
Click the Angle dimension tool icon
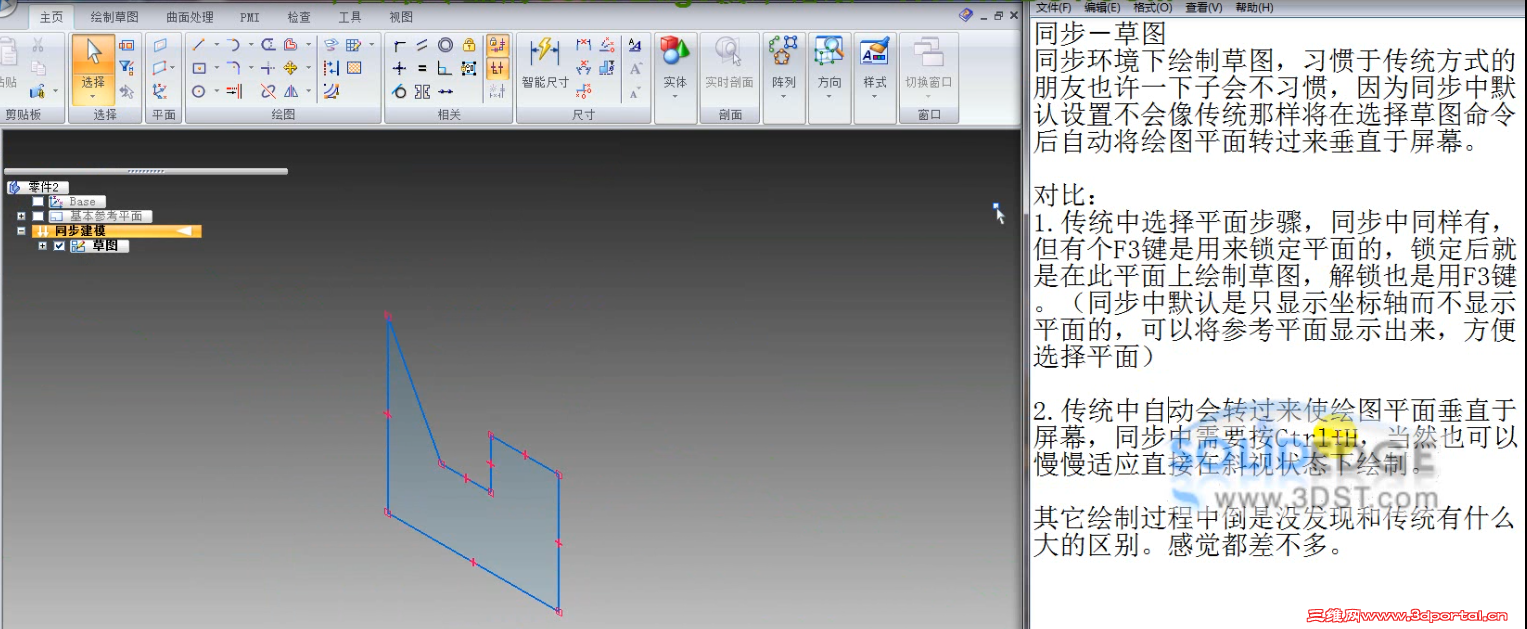pos(583,69)
